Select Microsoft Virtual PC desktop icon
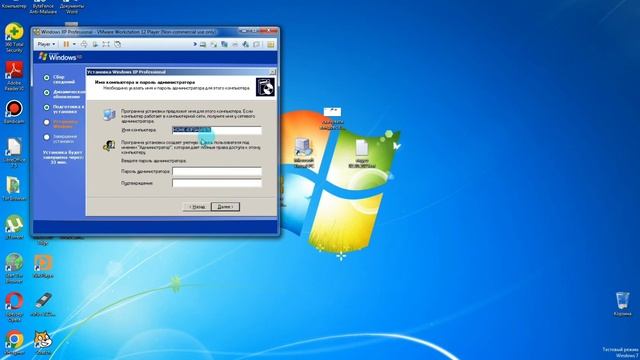This screenshot has width=640, height=360. click(304, 153)
